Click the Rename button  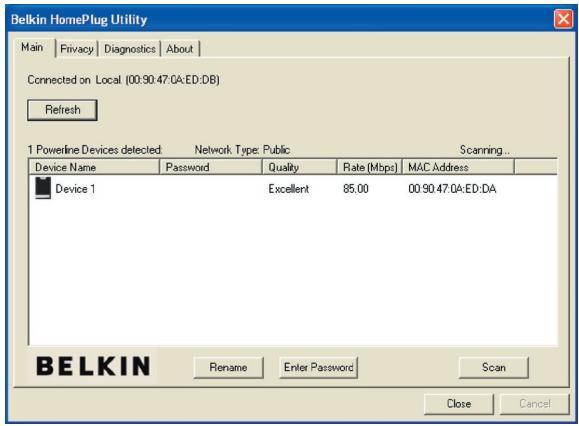[228, 367]
